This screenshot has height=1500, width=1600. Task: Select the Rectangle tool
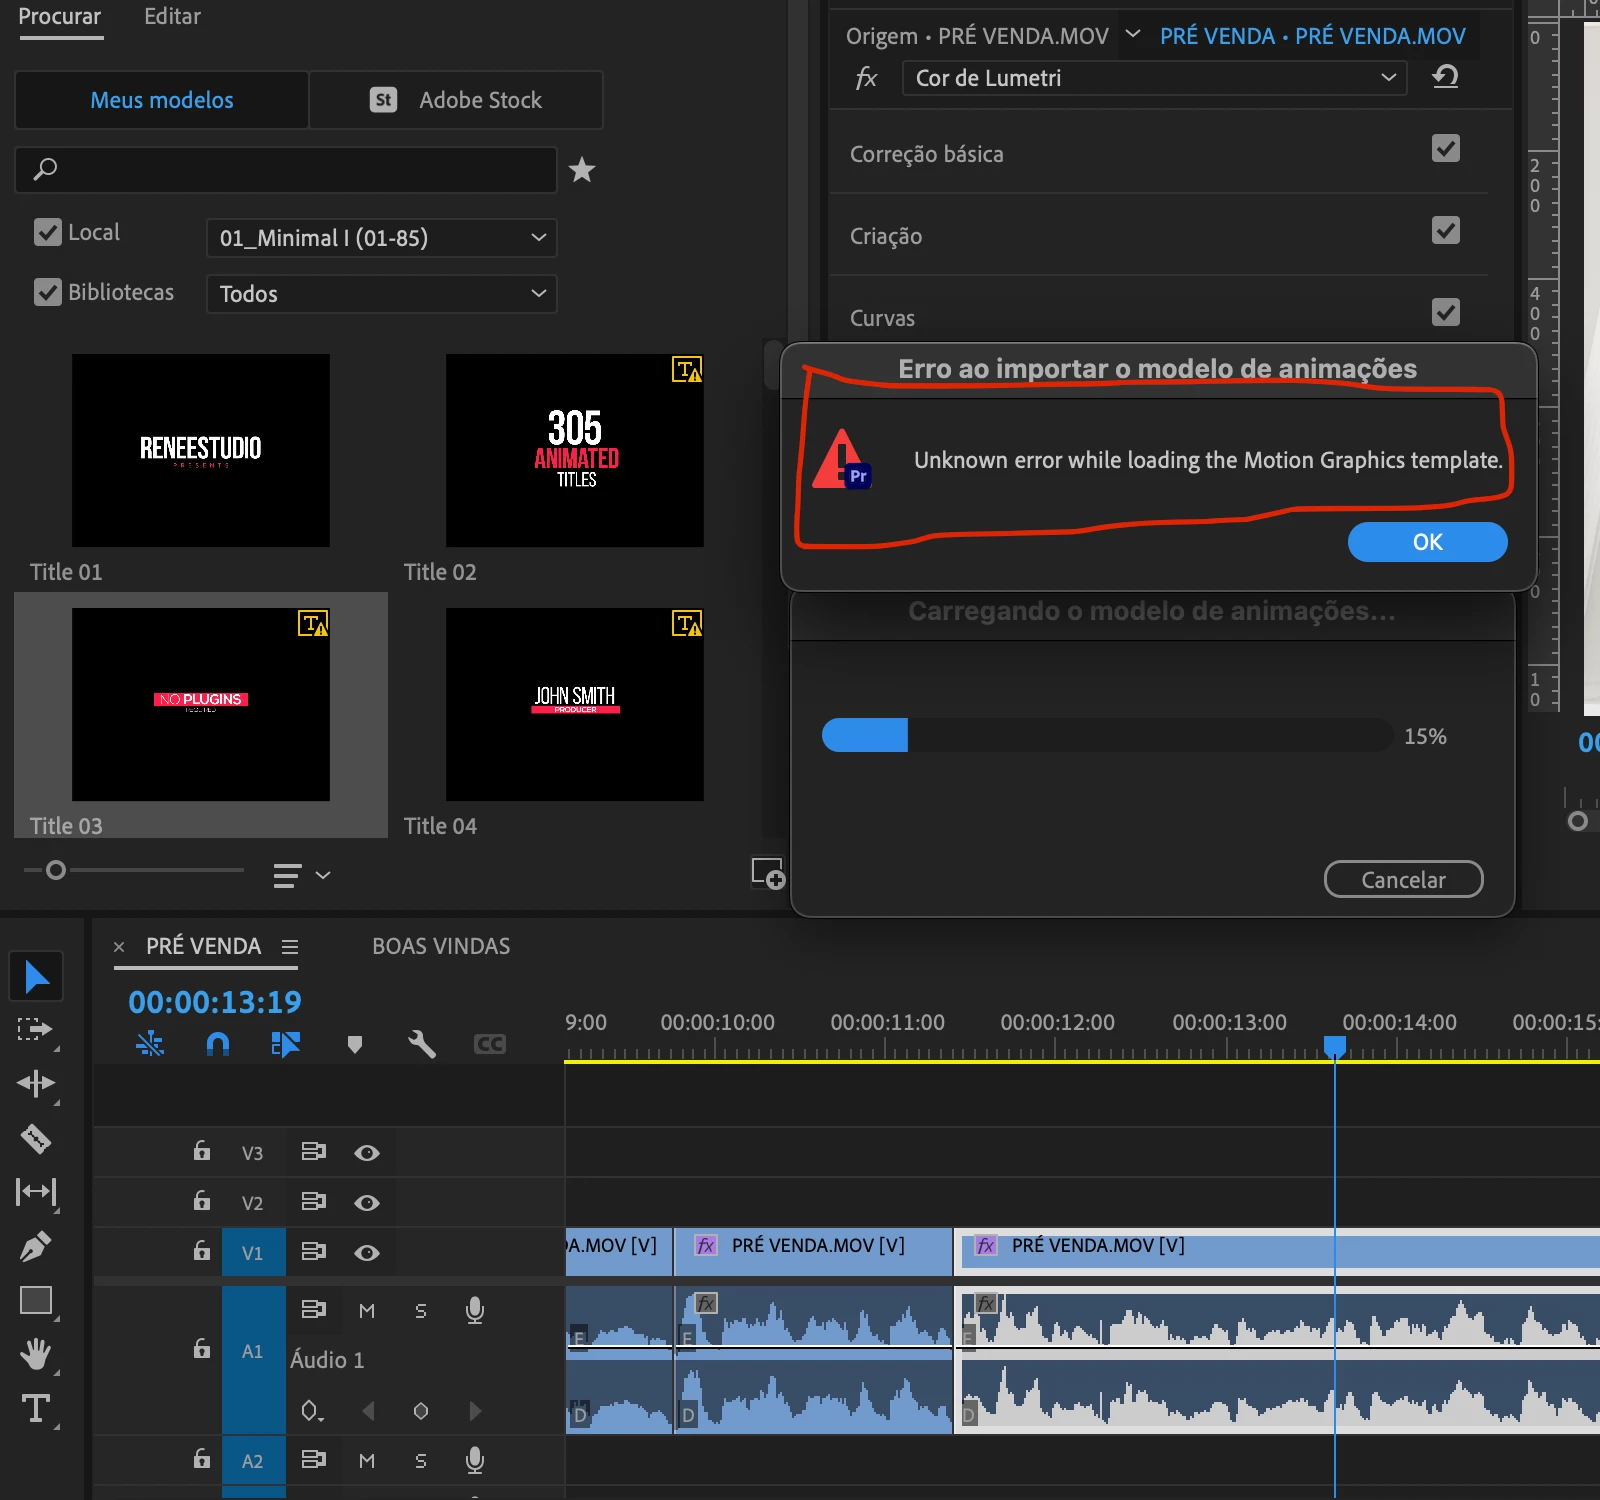[36, 1300]
